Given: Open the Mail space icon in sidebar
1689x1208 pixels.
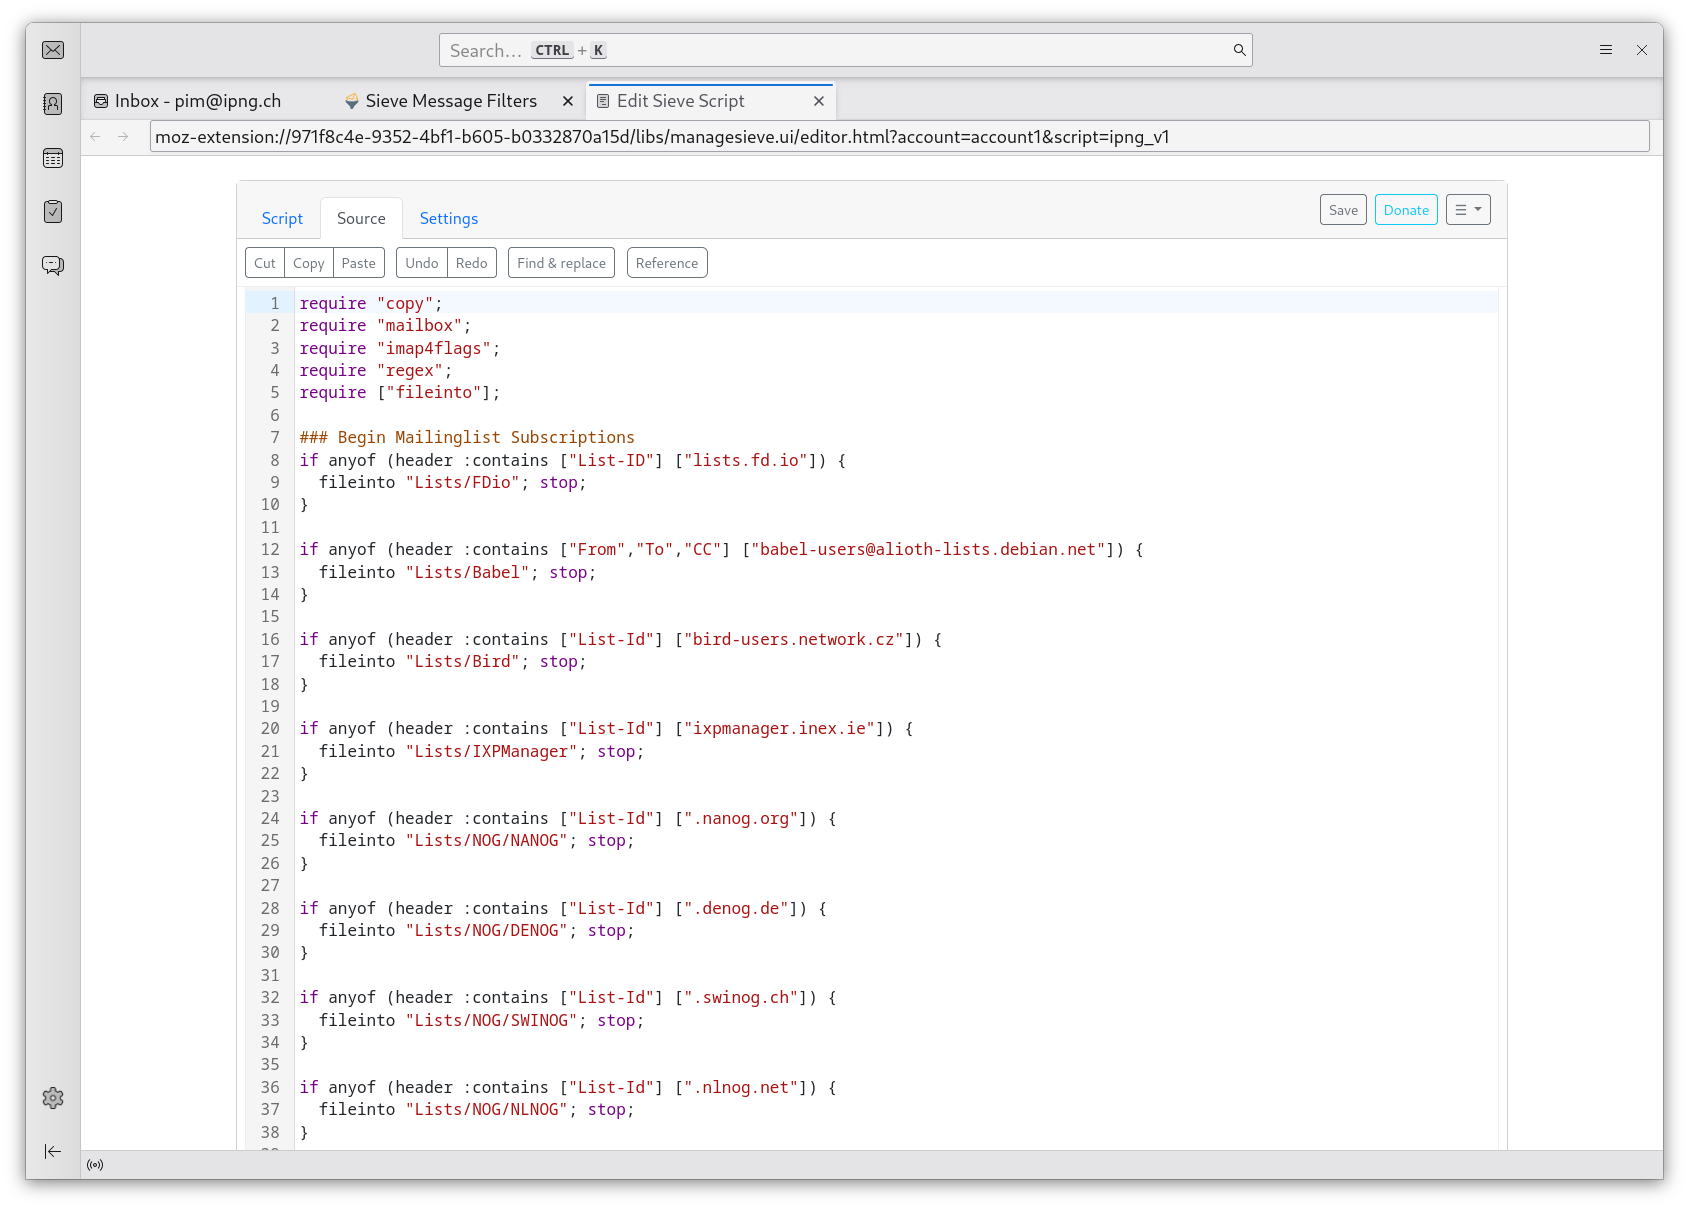Looking at the screenshot, I should click(53, 50).
